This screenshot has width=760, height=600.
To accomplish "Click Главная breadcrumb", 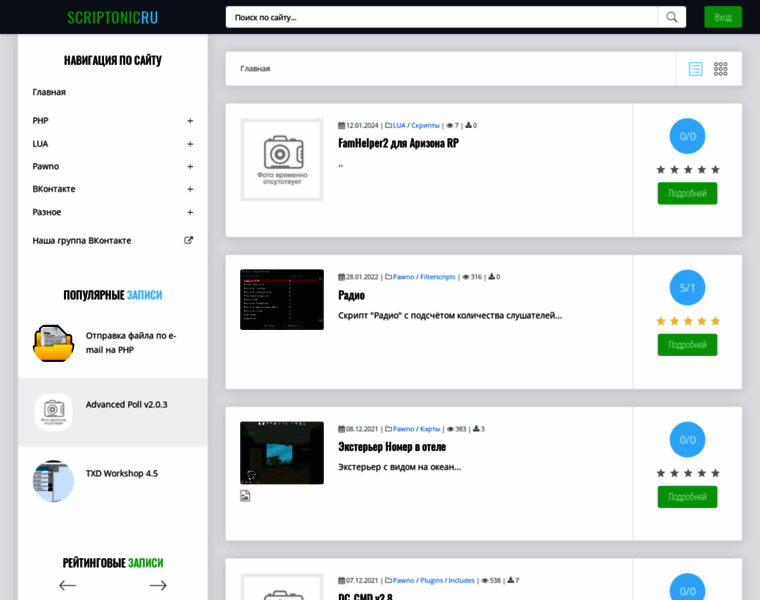I will 255,69.
